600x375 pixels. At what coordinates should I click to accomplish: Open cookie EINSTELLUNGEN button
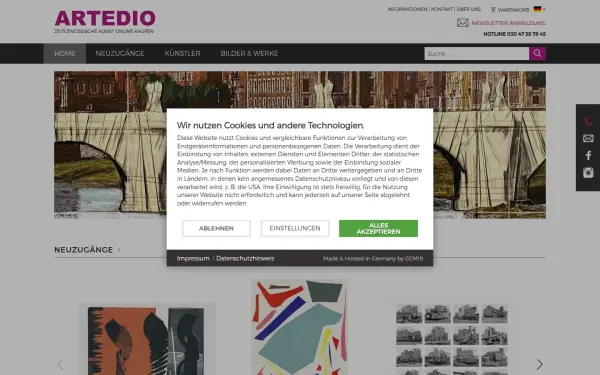click(x=295, y=228)
